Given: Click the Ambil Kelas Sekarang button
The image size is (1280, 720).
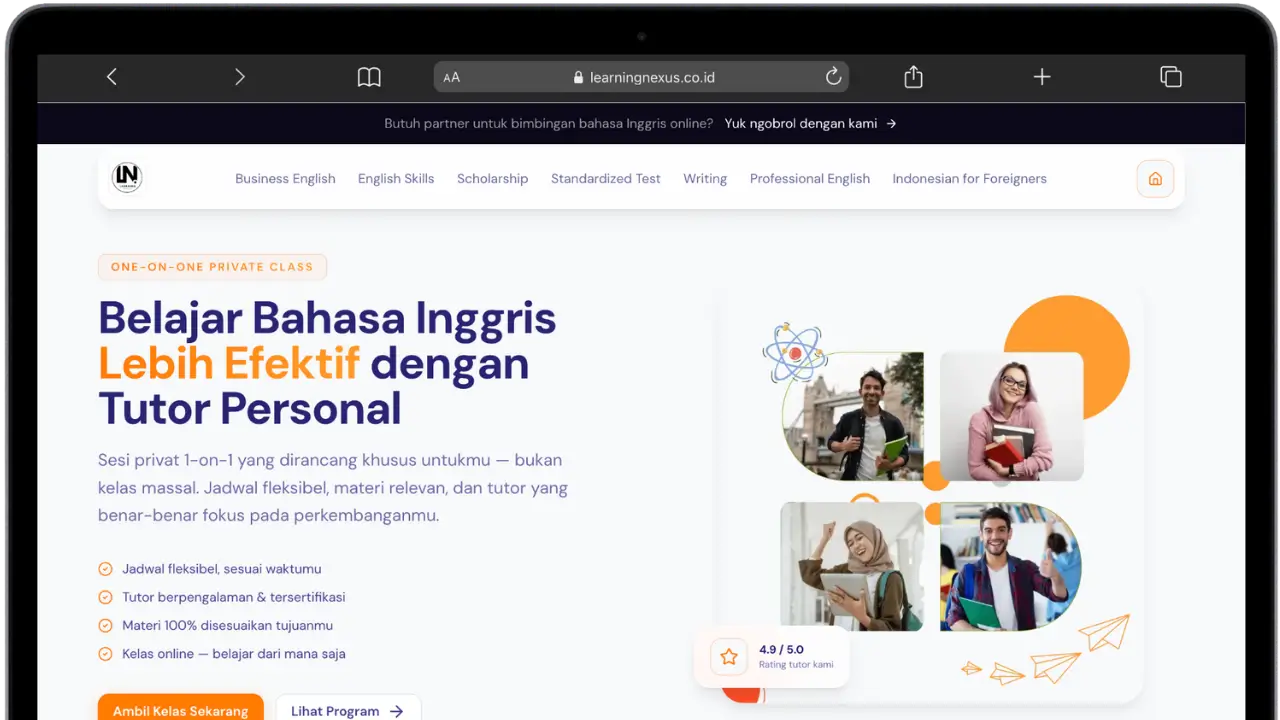Looking at the screenshot, I should click(180, 708).
